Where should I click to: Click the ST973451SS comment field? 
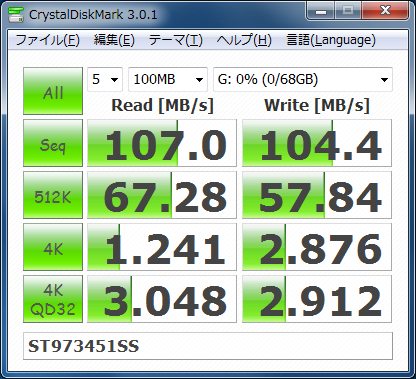point(208,346)
